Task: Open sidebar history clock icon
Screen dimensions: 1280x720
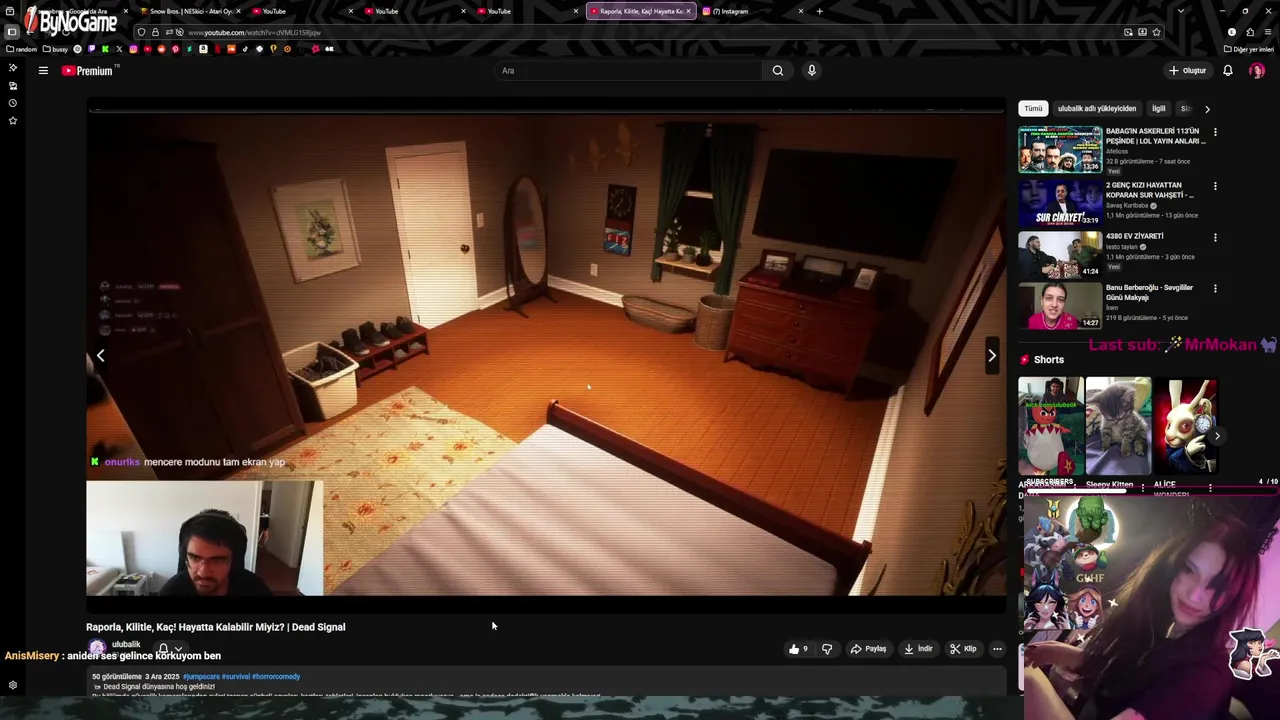Action: pyautogui.click(x=13, y=103)
